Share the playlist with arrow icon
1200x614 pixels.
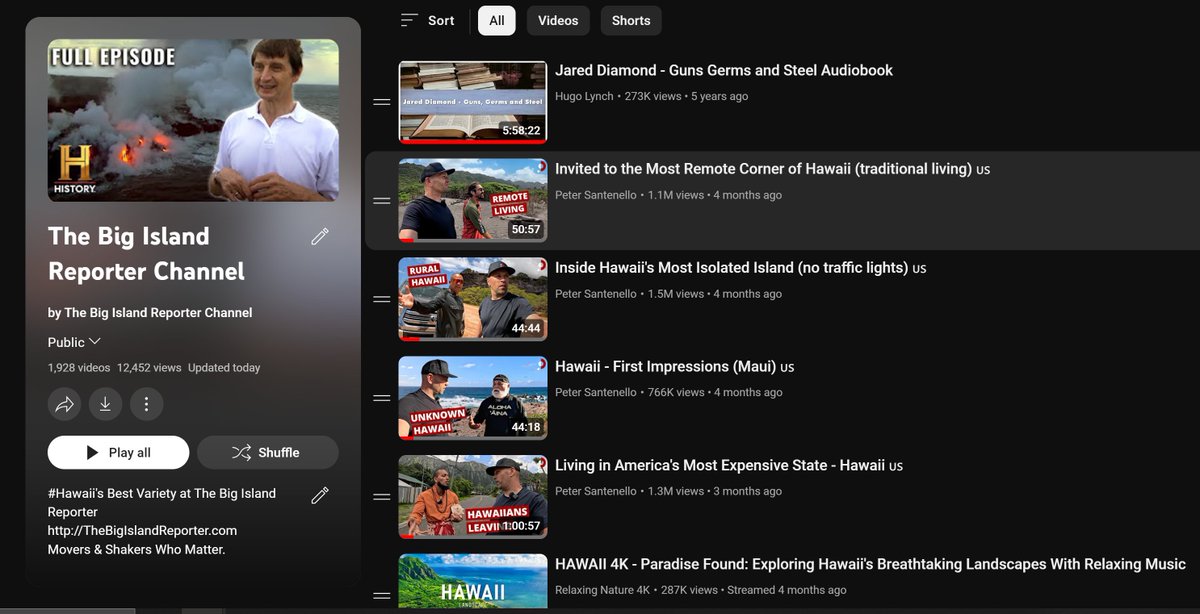coord(64,404)
